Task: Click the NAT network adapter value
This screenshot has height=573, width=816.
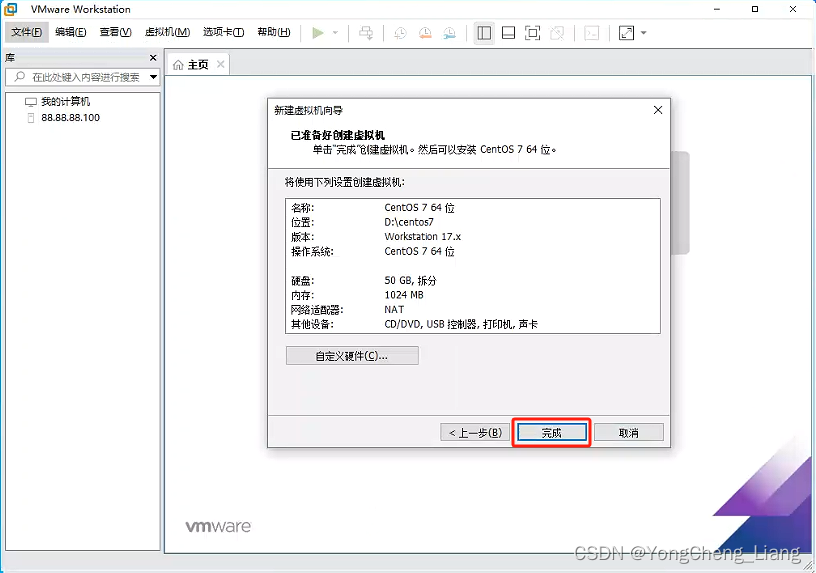Action: pyautogui.click(x=394, y=310)
